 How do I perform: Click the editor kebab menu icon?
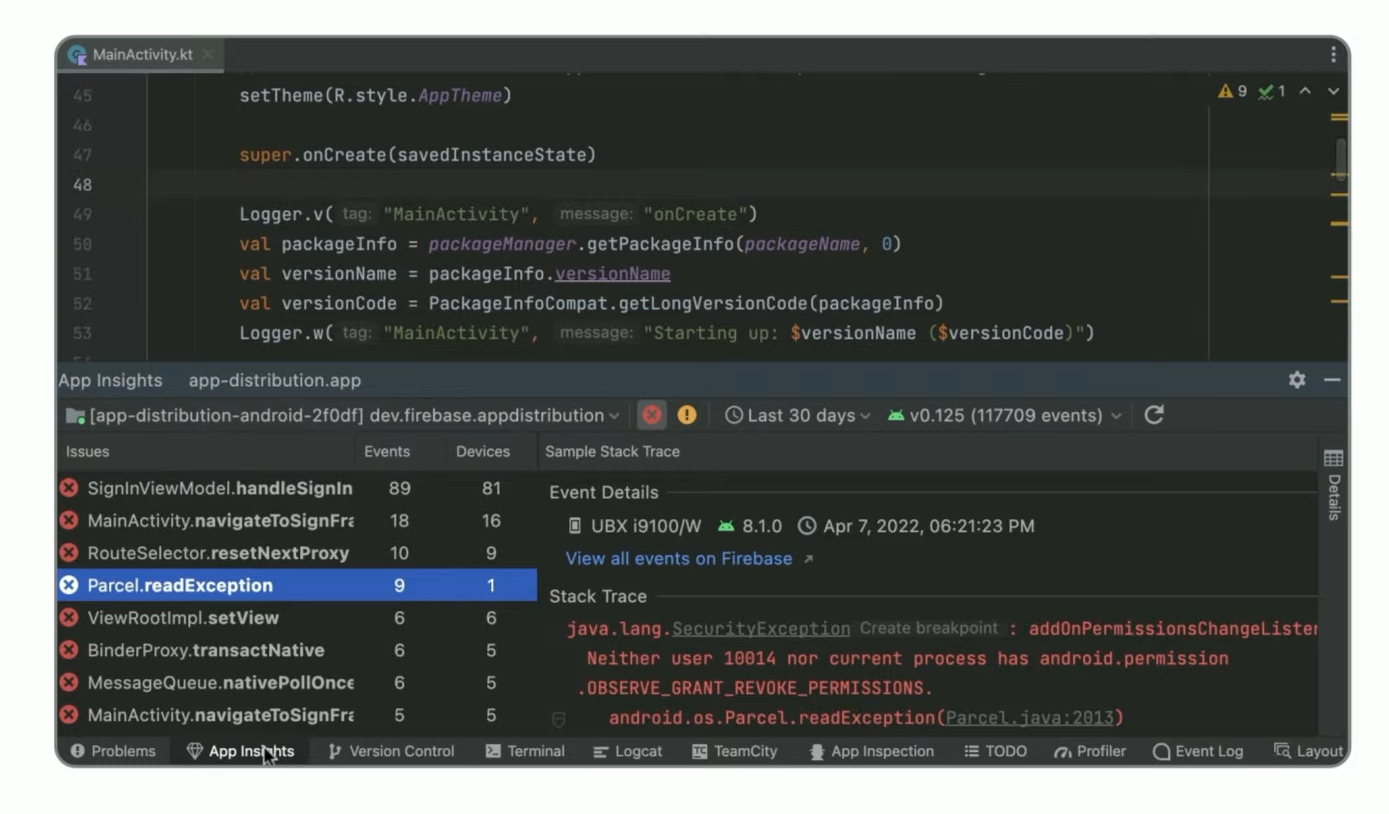point(1333,55)
